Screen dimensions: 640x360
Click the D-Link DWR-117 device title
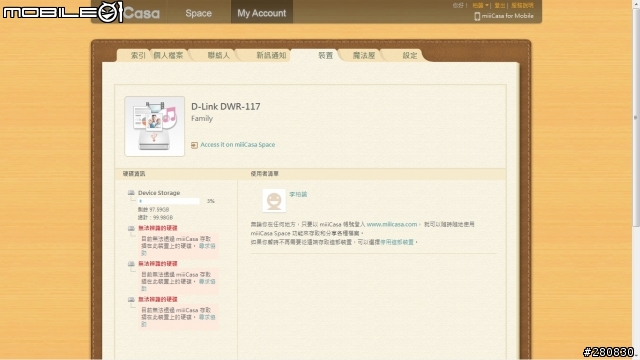tap(226, 107)
